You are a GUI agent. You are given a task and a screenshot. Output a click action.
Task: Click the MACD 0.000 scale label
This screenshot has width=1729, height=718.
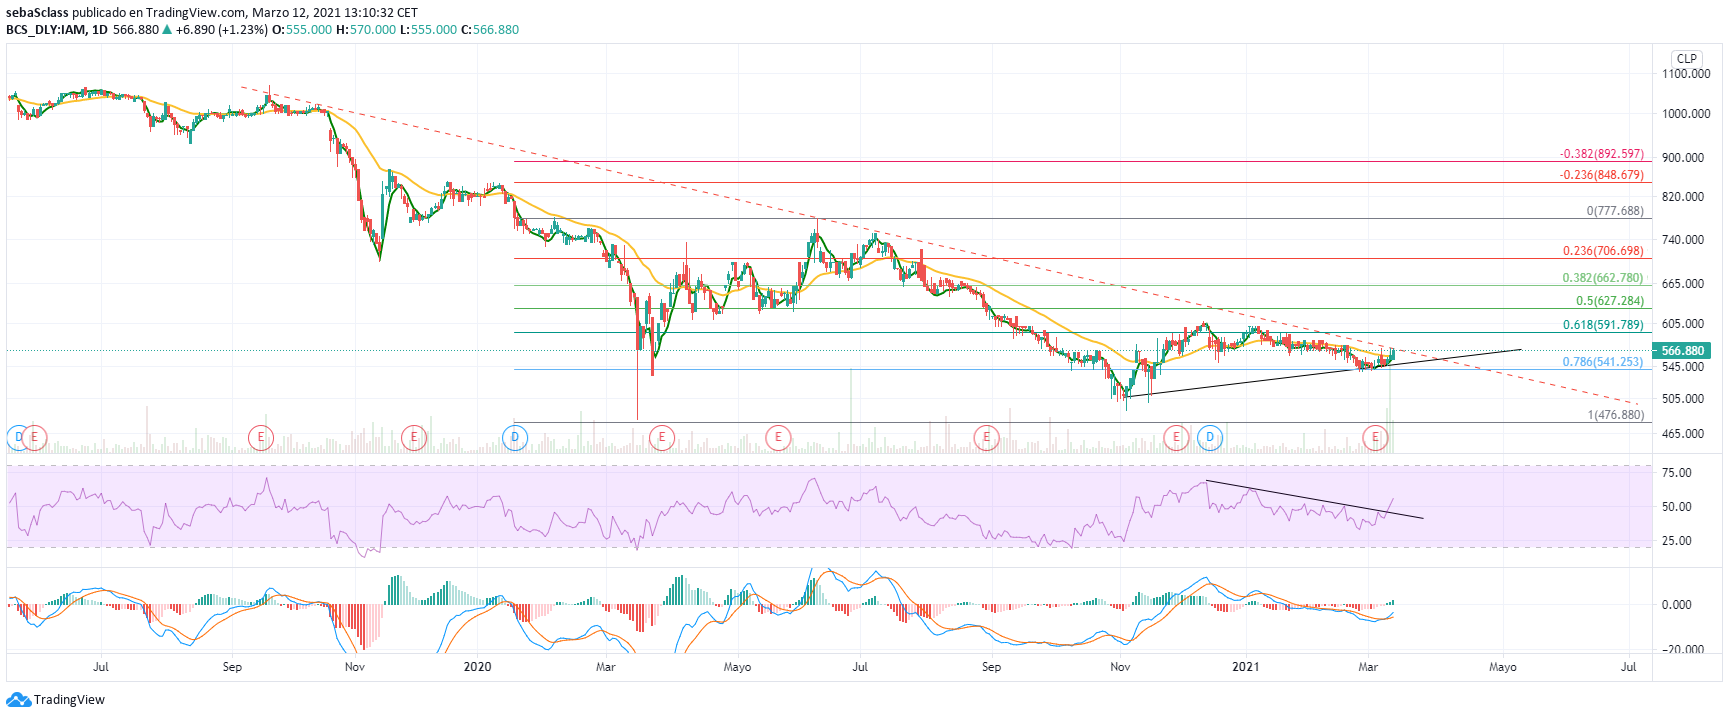click(x=1677, y=605)
